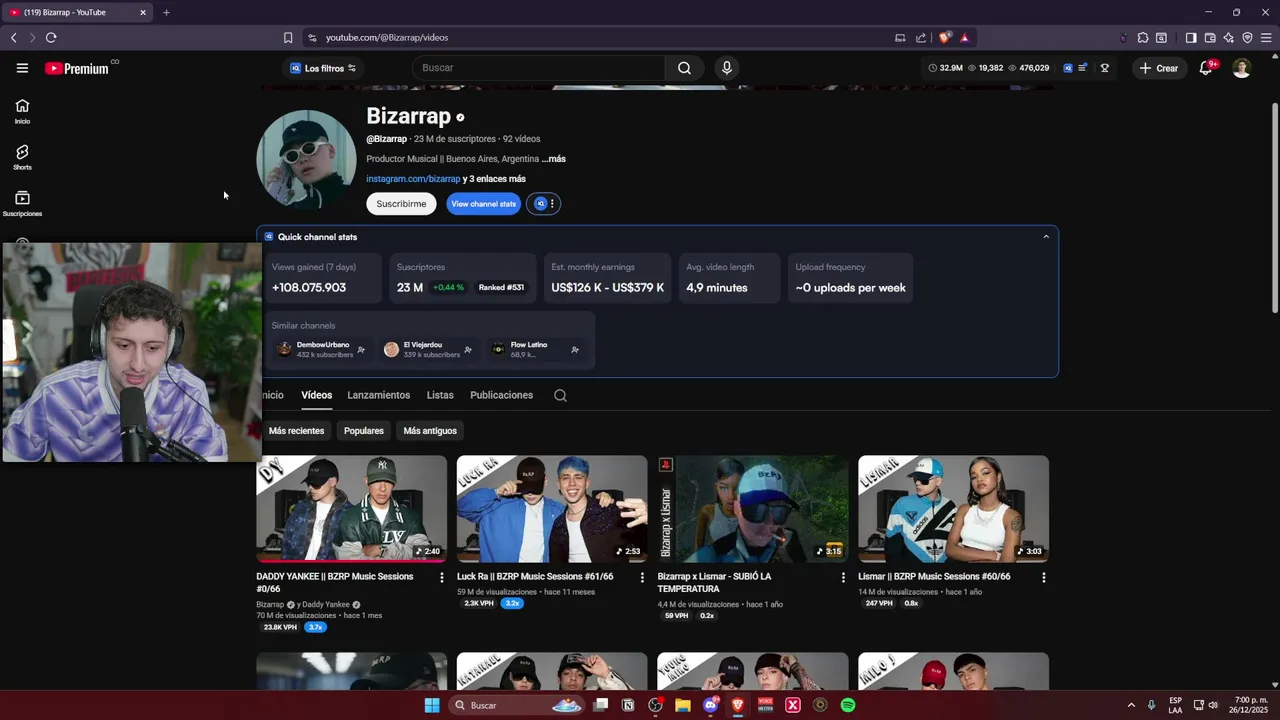Switch to the Lanzamientos tab
Image resolution: width=1280 pixels, height=720 pixels.
click(x=378, y=395)
